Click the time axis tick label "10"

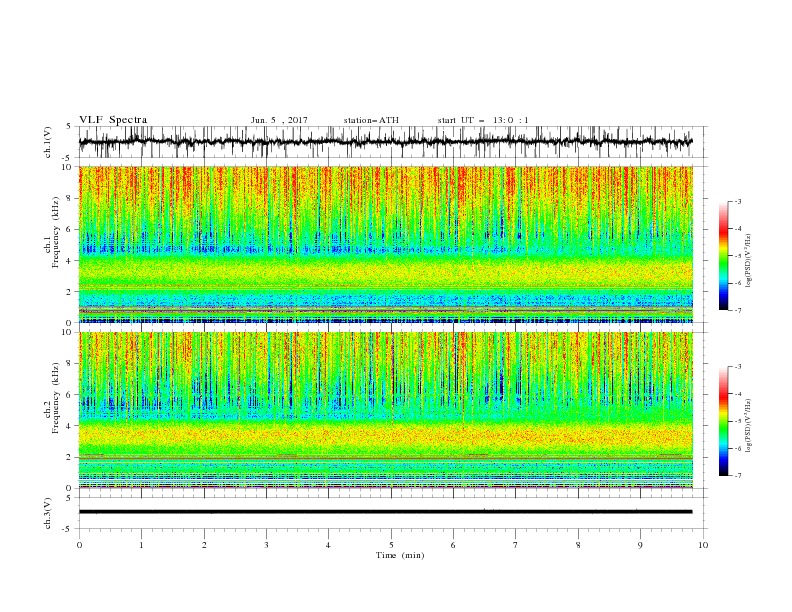point(703,545)
